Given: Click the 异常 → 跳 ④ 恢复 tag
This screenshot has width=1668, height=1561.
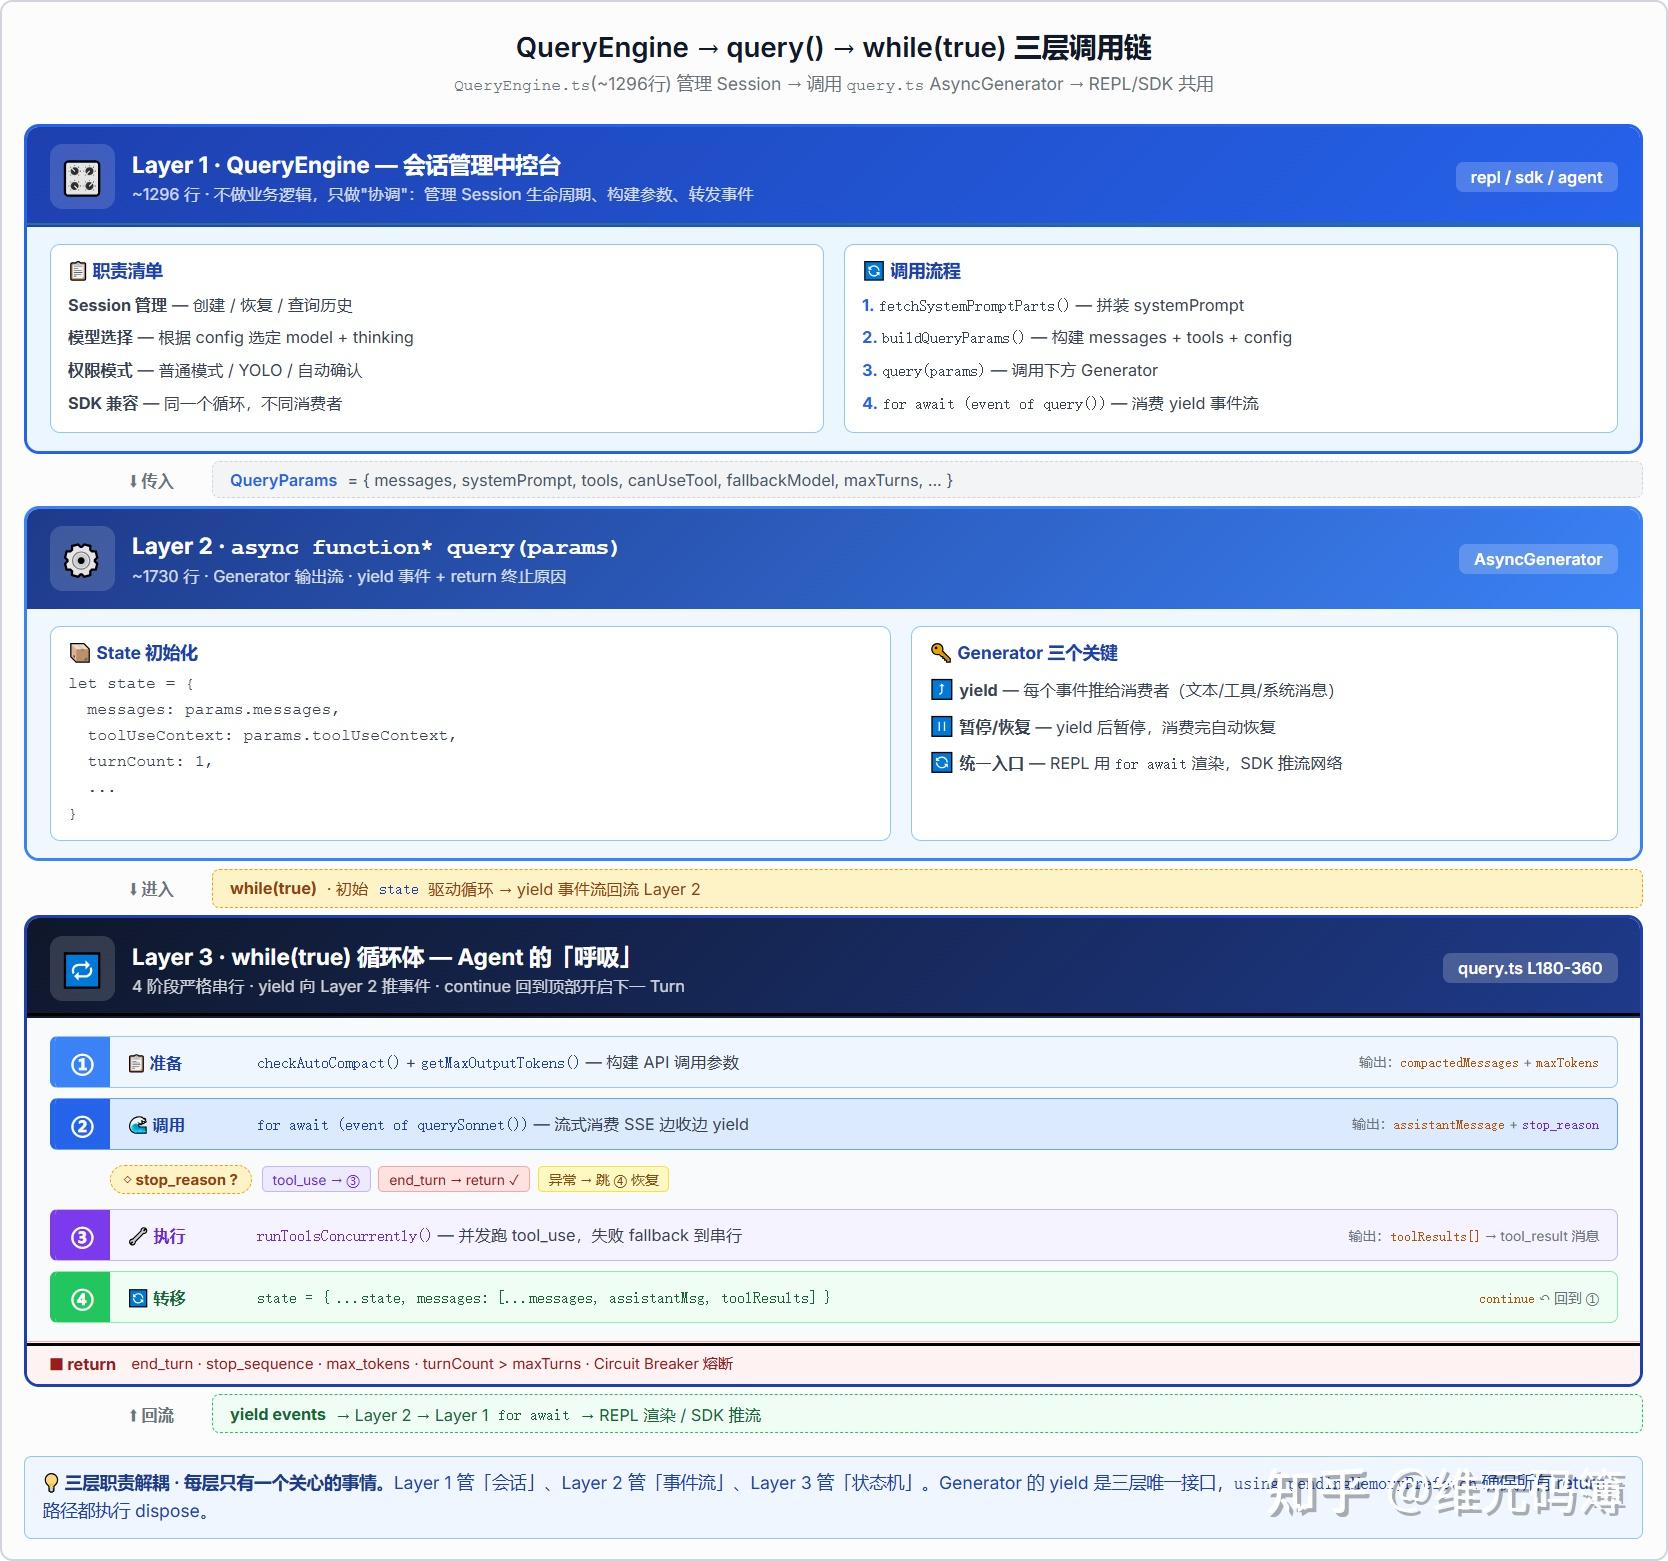Looking at the screenshot, I should 603,1180.
